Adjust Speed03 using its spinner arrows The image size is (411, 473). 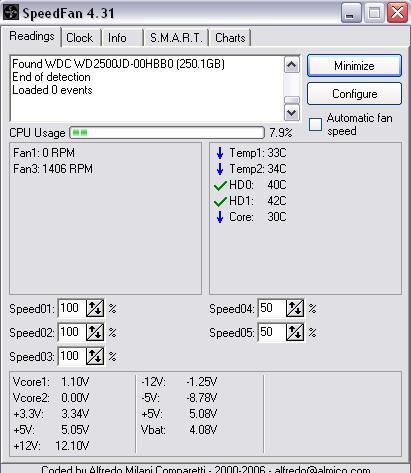coord(95,356)
